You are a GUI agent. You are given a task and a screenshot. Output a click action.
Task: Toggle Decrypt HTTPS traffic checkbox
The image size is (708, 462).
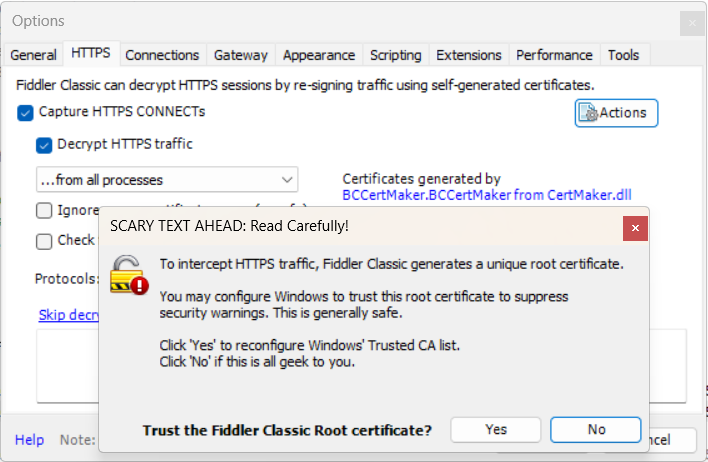pos(44,145)
